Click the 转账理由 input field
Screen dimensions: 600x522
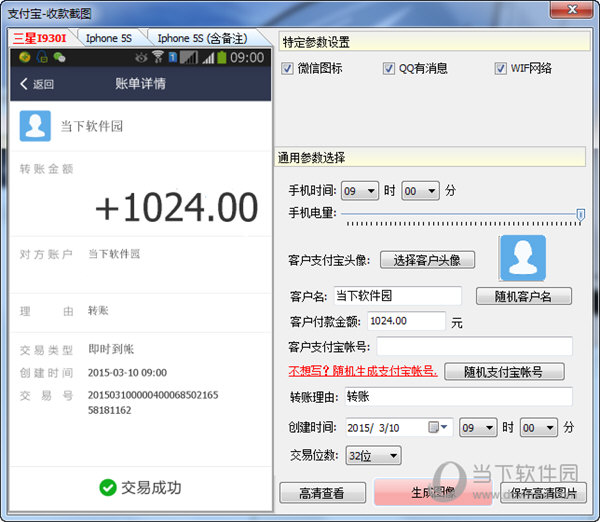coord(458,396)
